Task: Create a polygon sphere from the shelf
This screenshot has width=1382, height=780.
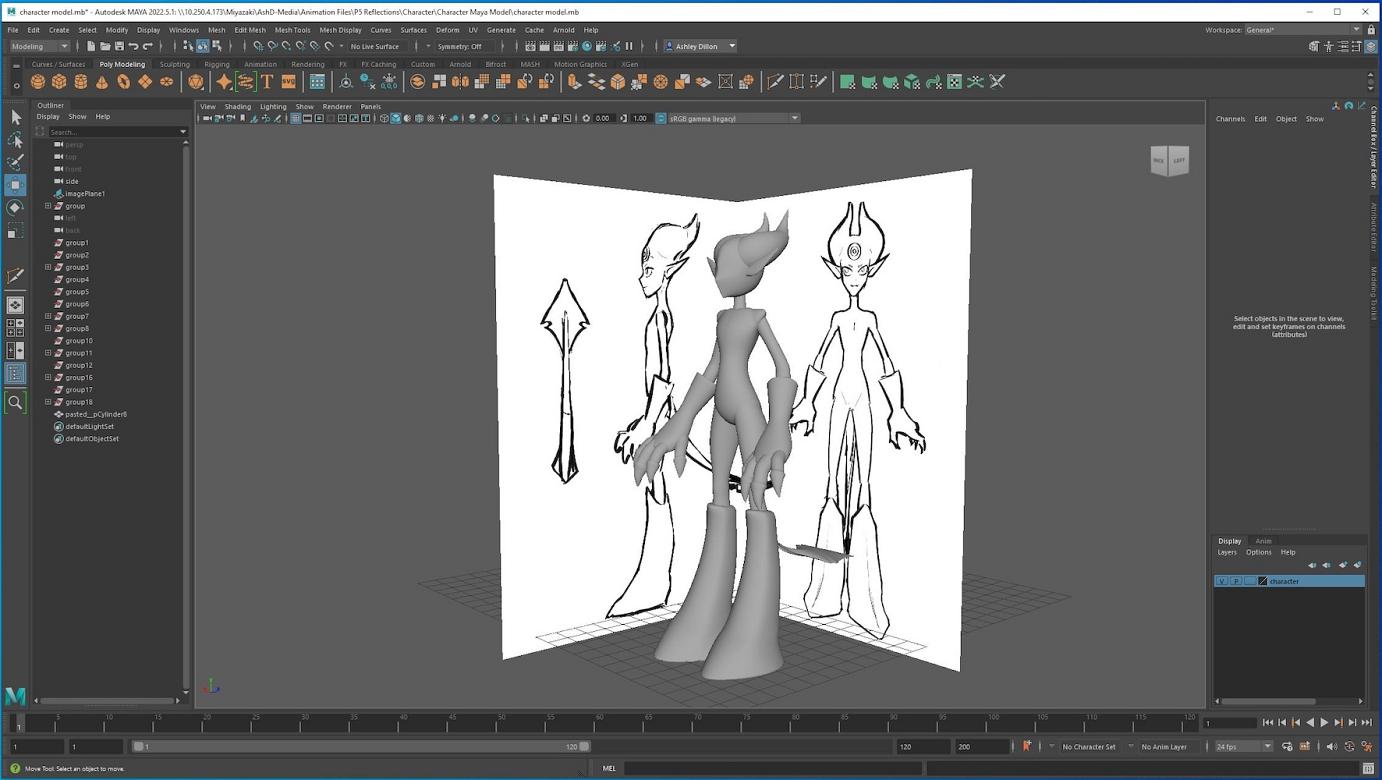Action: click(38, 82)
